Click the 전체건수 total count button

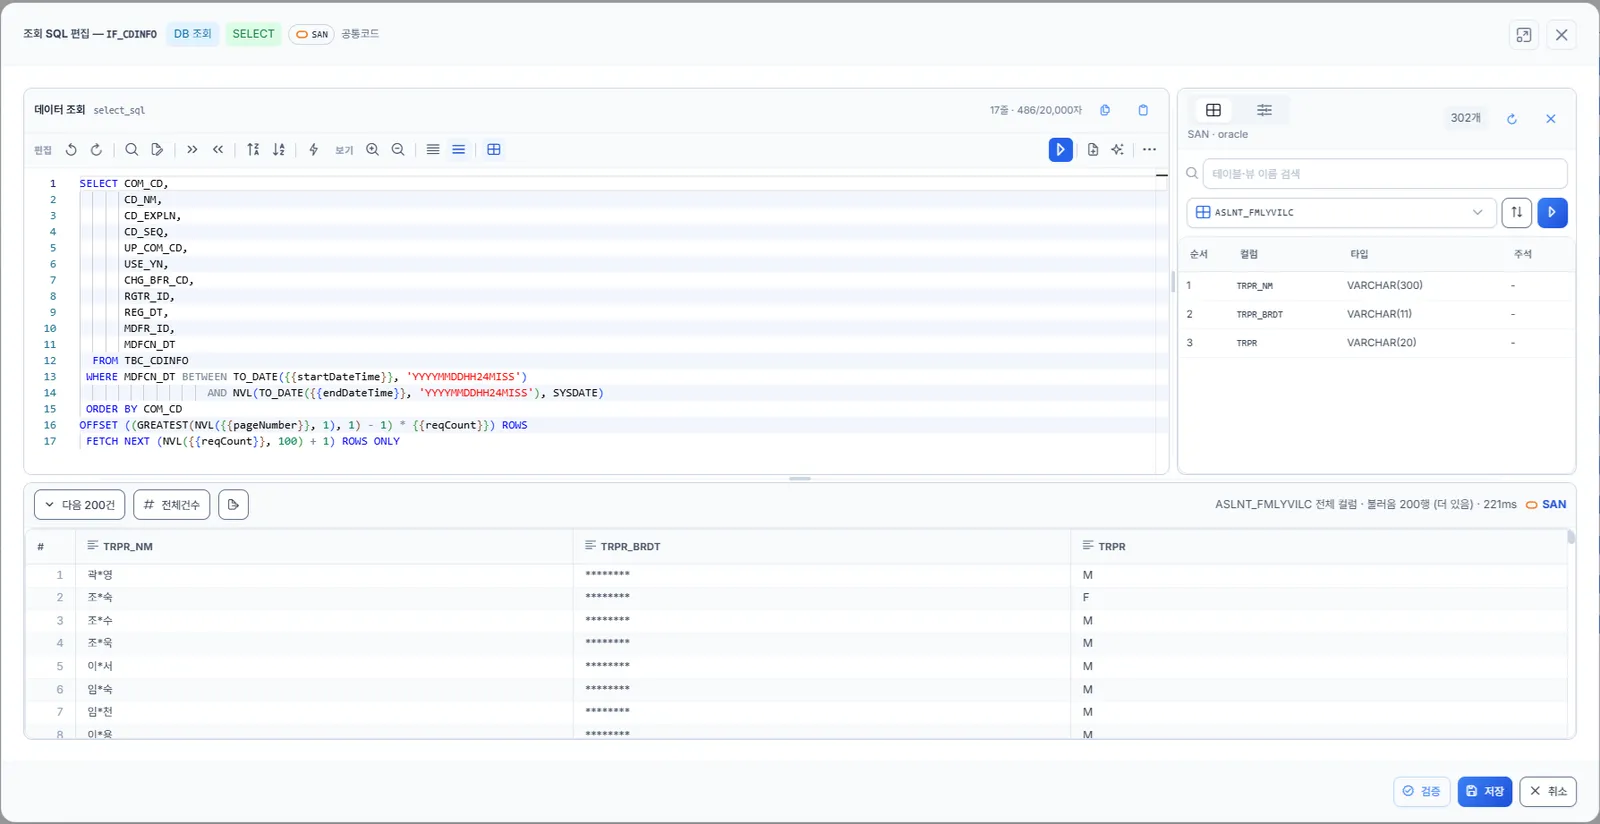coord(172,505)
